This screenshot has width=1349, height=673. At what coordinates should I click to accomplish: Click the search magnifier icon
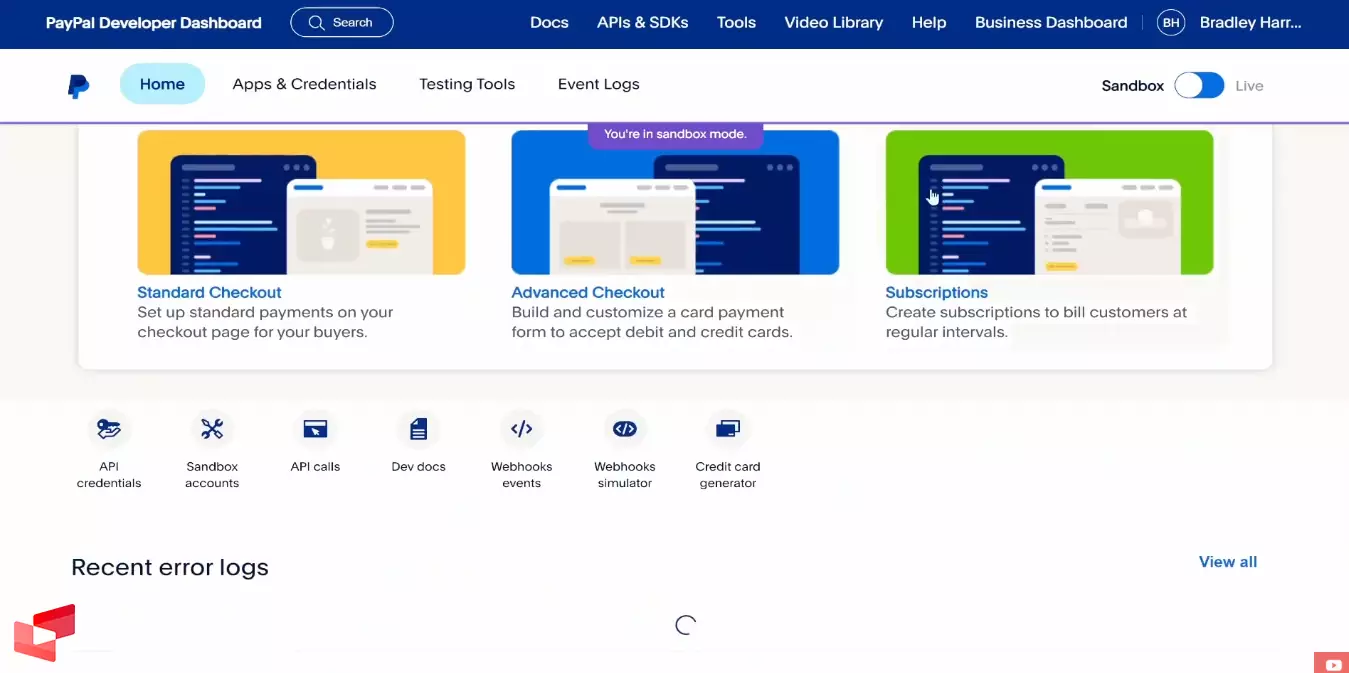point(315,21)
